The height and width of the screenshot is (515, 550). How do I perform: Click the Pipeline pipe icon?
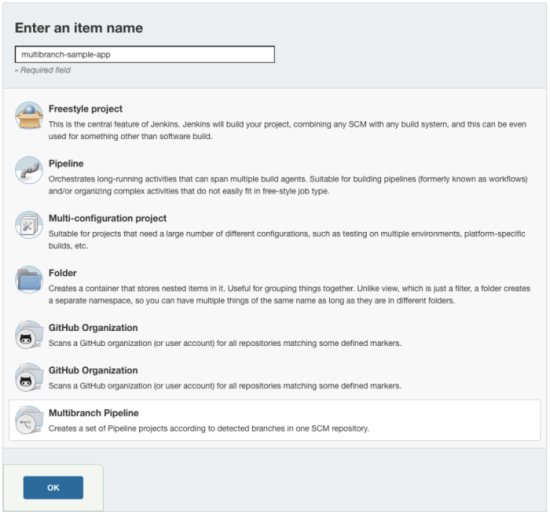pos(29,170)
